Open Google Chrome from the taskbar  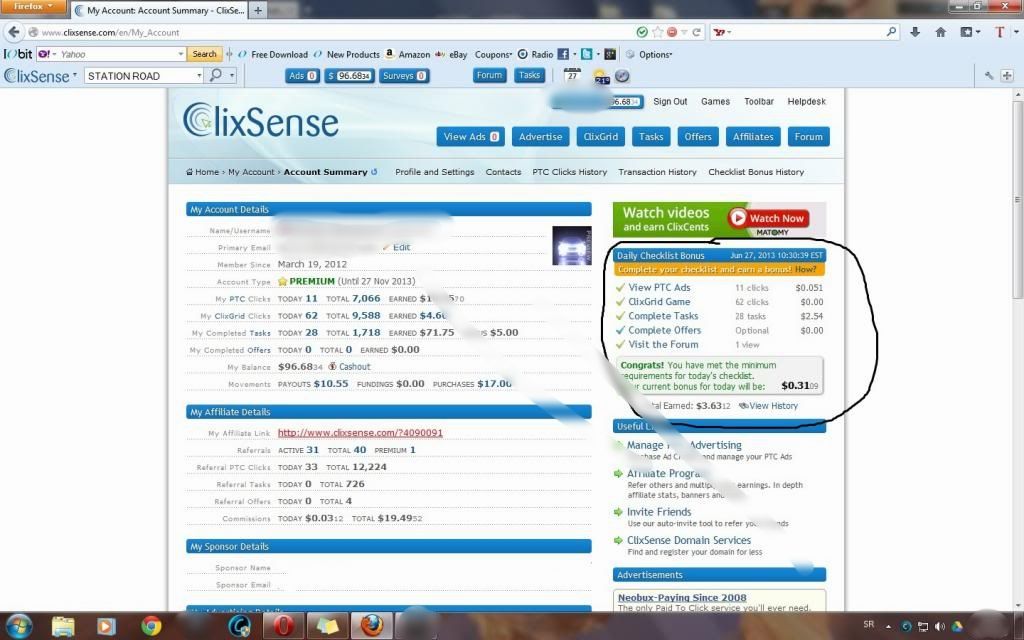[x=152, y=626]
